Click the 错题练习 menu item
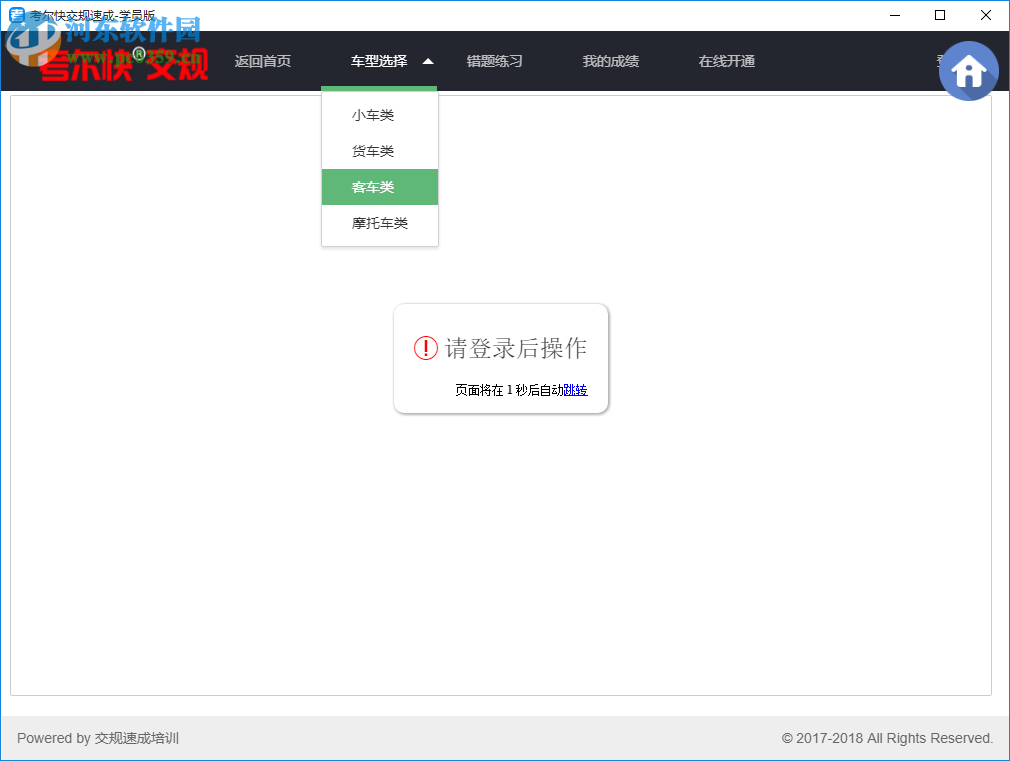Screen dimensions: 1010x761 click(495, 61)
